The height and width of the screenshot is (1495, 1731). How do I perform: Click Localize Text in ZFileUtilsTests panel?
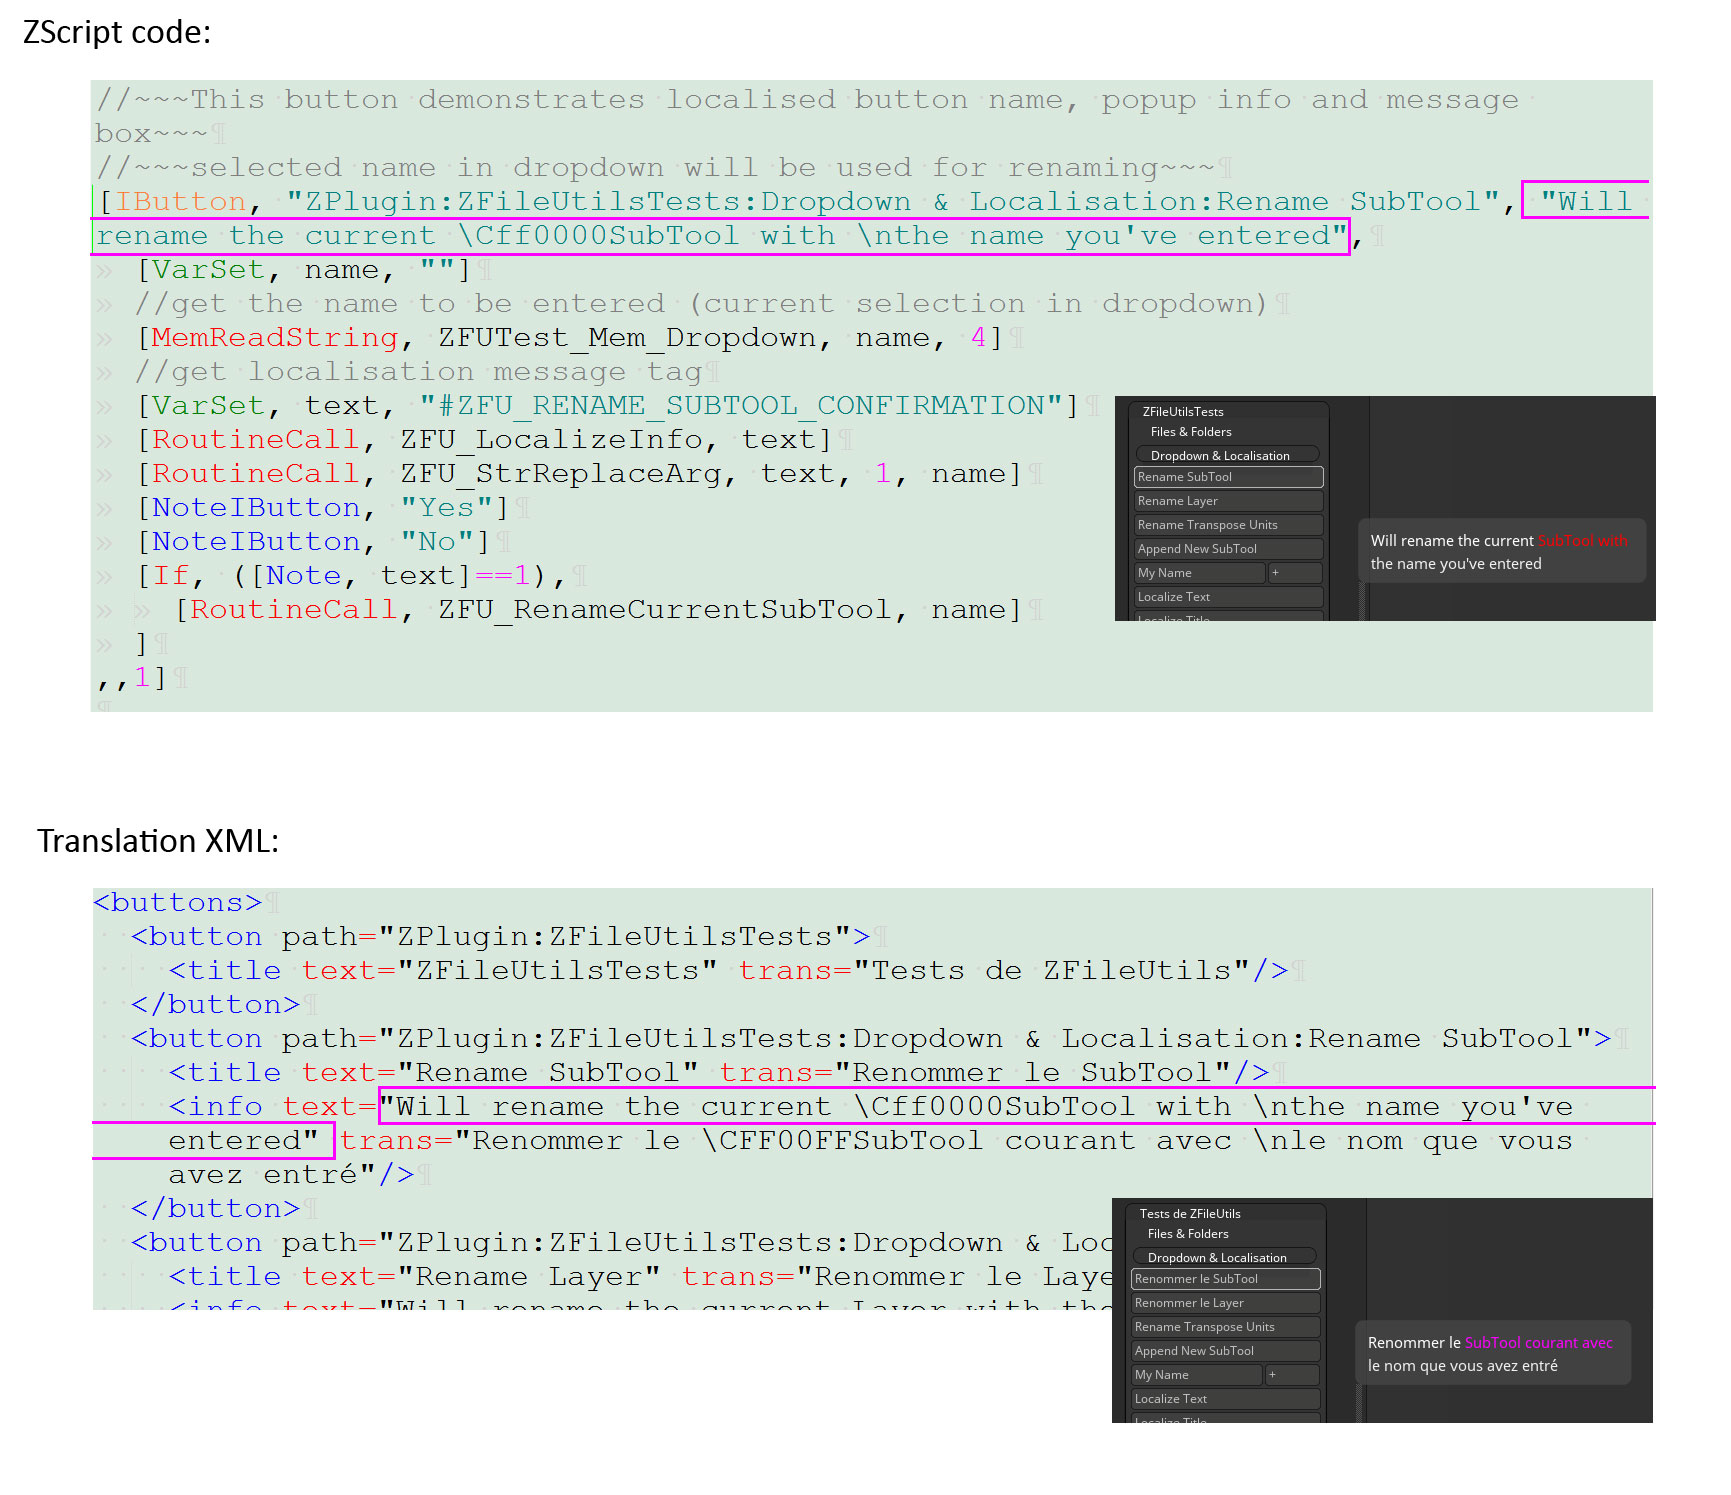[1228, 597]
